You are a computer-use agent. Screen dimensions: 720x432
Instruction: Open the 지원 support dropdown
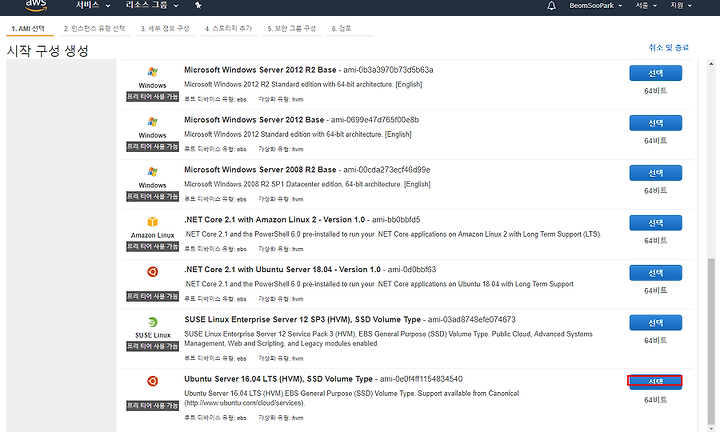(681, 6)
